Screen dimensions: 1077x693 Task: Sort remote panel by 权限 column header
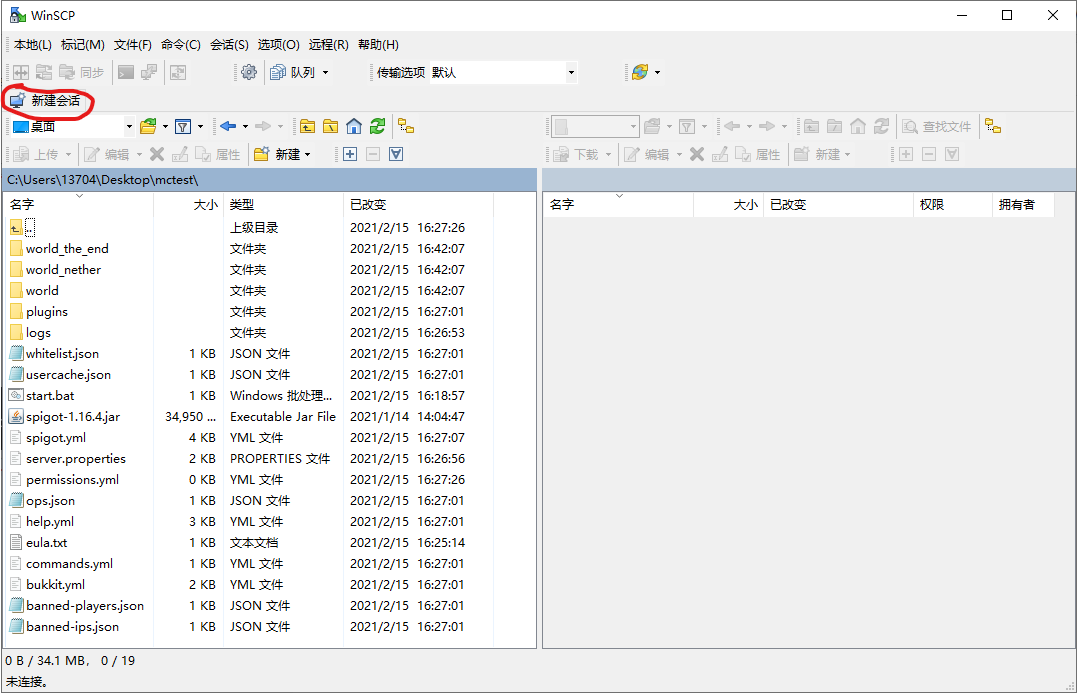(952, 205)
